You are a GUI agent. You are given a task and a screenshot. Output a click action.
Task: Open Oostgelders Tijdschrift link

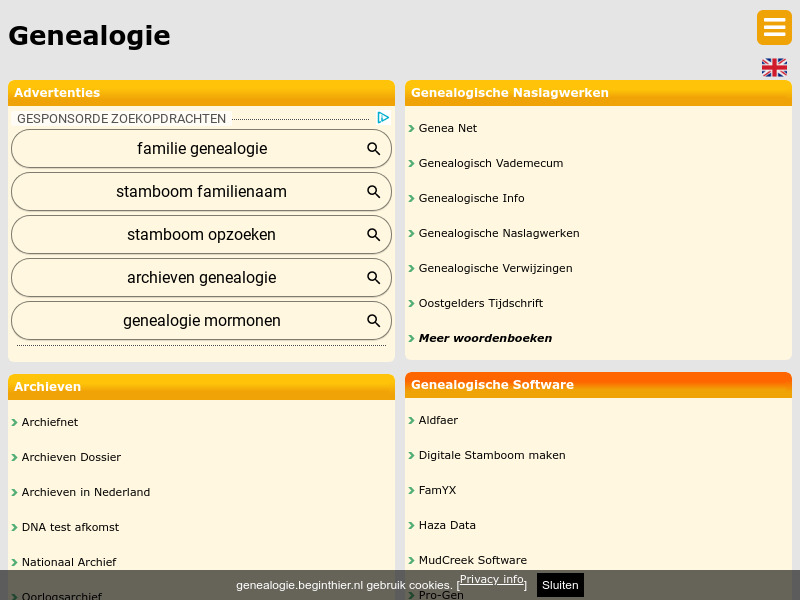click(x=481, y=304)
